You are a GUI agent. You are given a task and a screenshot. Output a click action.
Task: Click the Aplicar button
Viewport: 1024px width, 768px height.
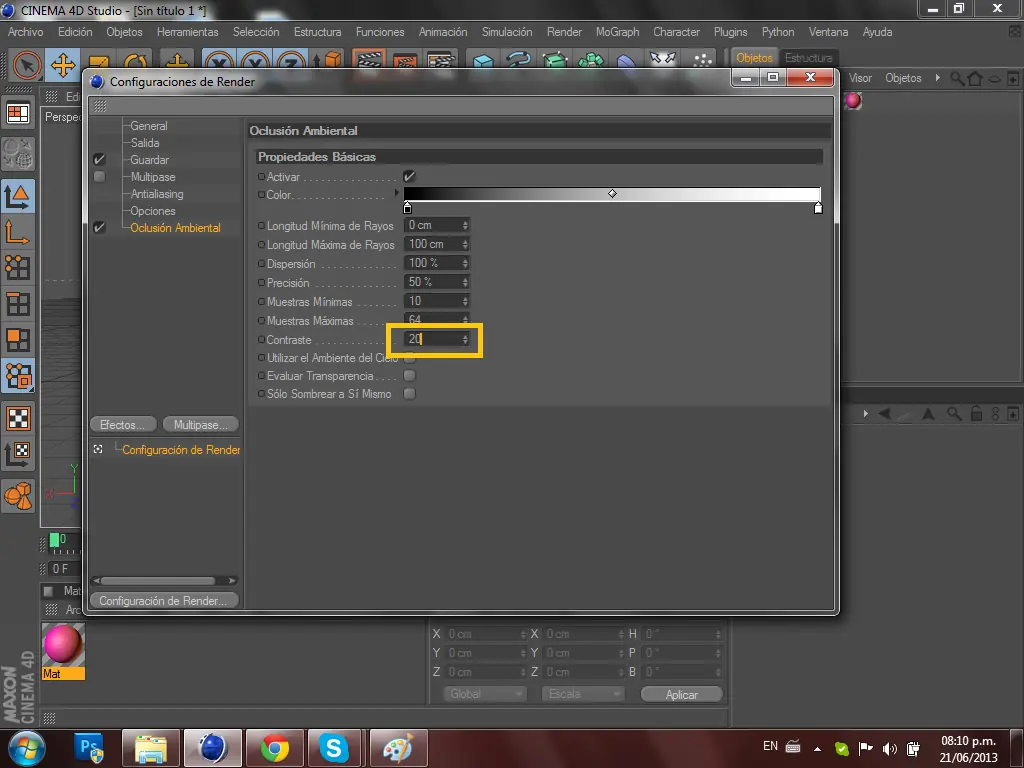coord(682,694)
